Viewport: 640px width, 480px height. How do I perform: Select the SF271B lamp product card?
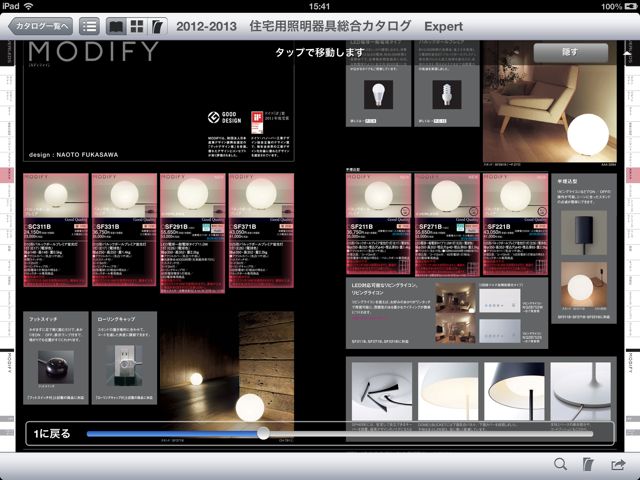(x=447, y=224)
